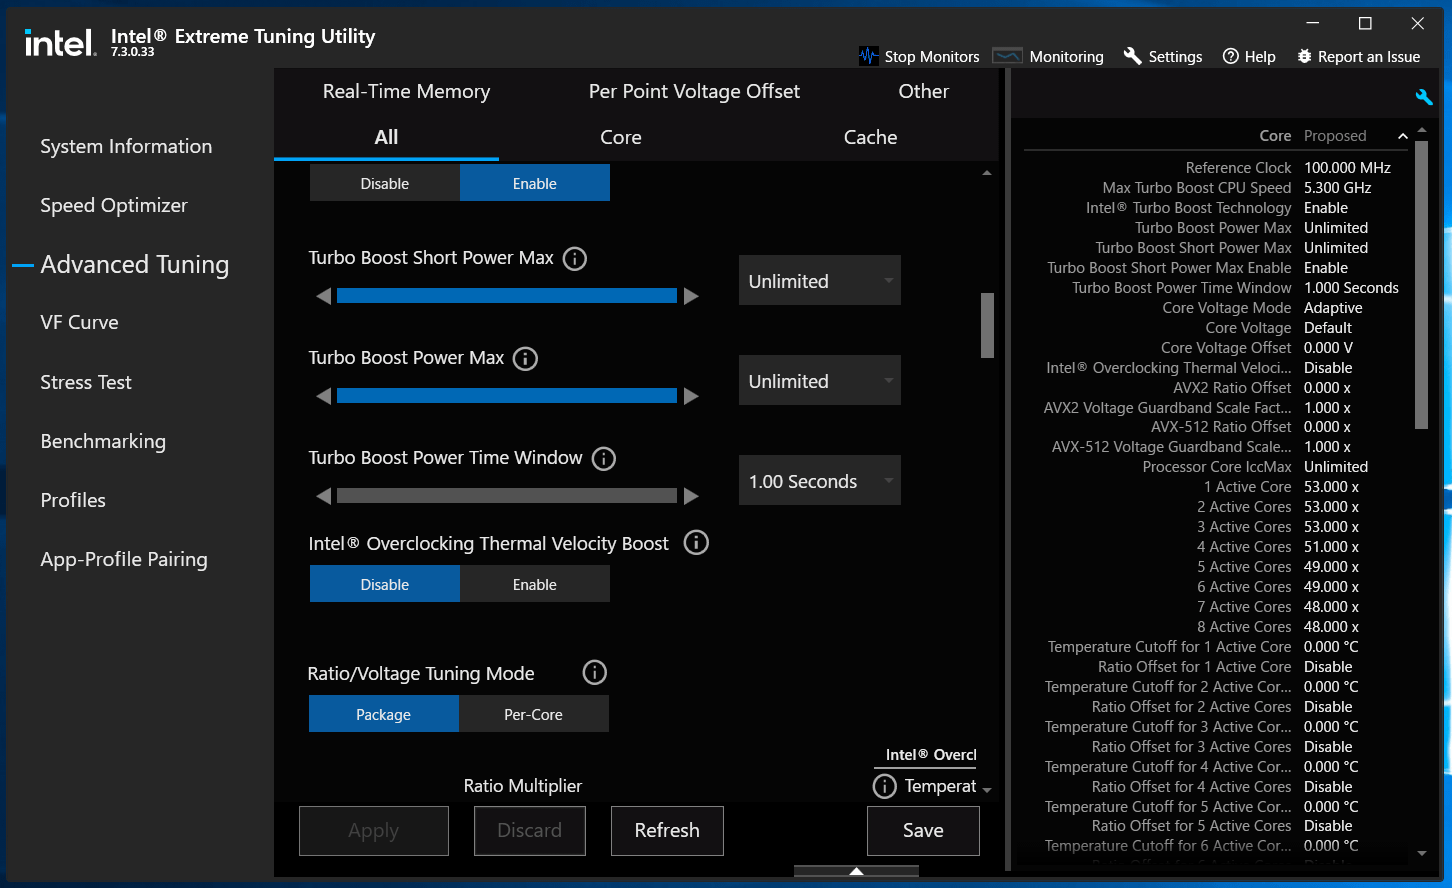Viewport: 1452px width, 888px height.
Task: Increase Turbo Boost Short Power Max with right arrow
Action: click(691, 296)
